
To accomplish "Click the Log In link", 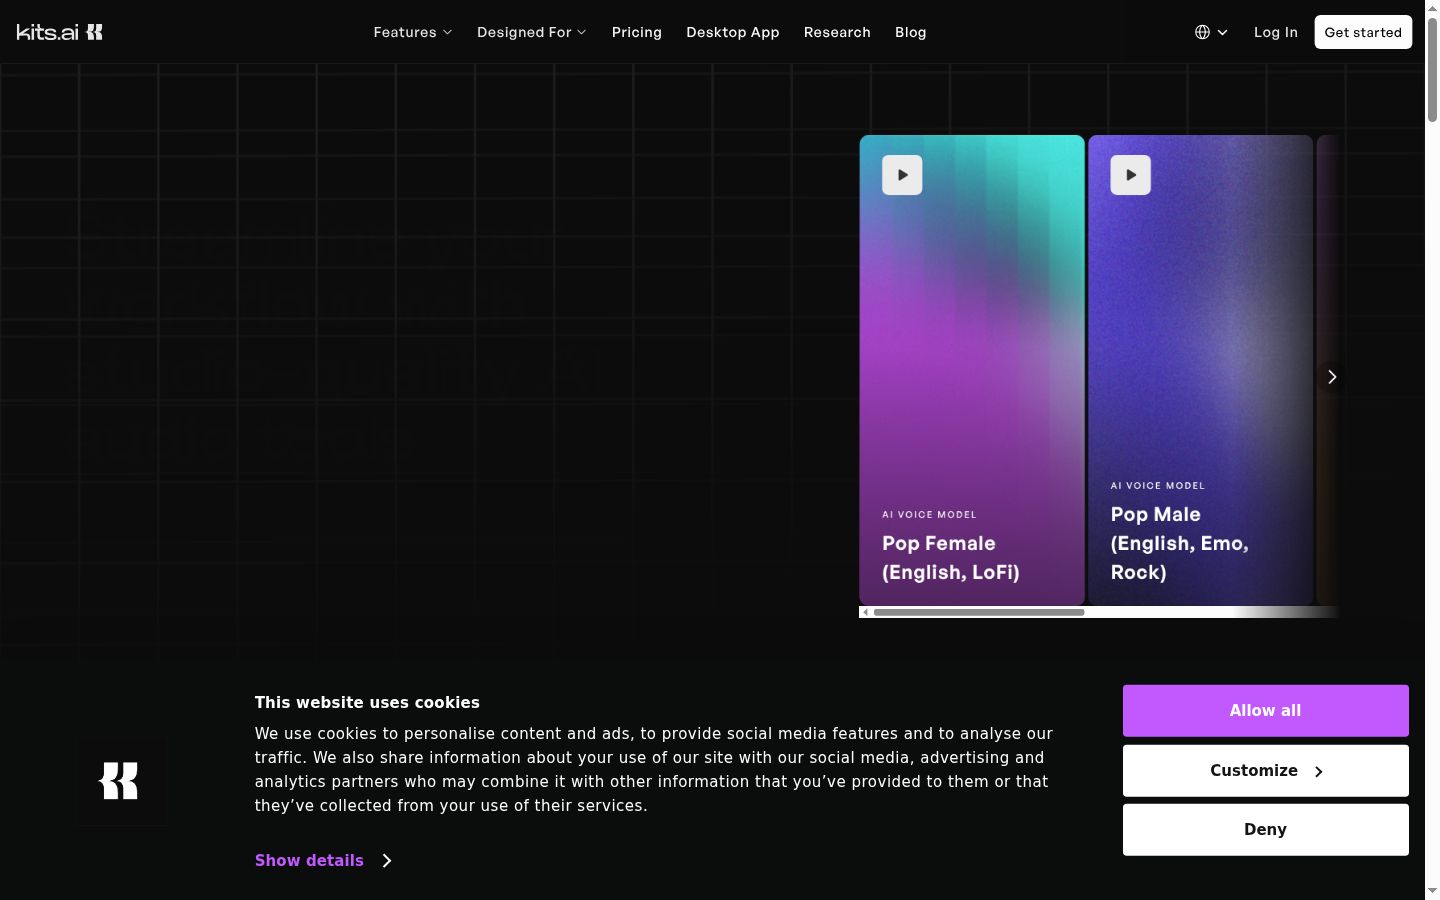I will 1276,32.
